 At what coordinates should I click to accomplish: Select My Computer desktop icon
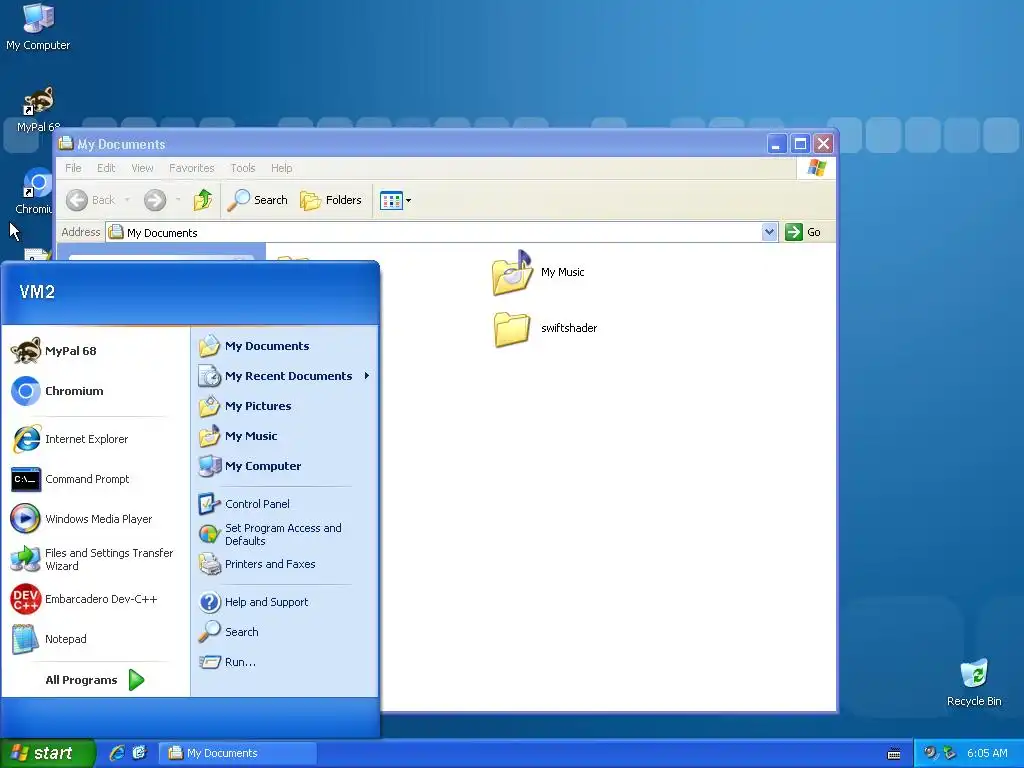(38, 27)
